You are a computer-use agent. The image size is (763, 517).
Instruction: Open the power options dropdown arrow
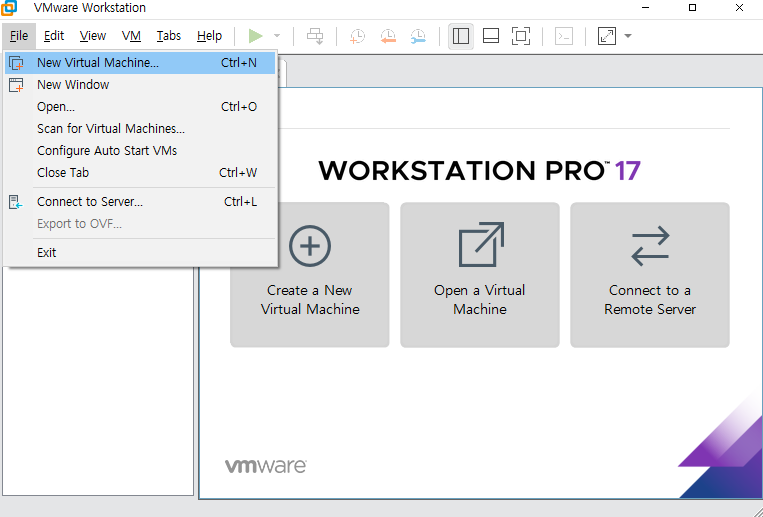277,36
